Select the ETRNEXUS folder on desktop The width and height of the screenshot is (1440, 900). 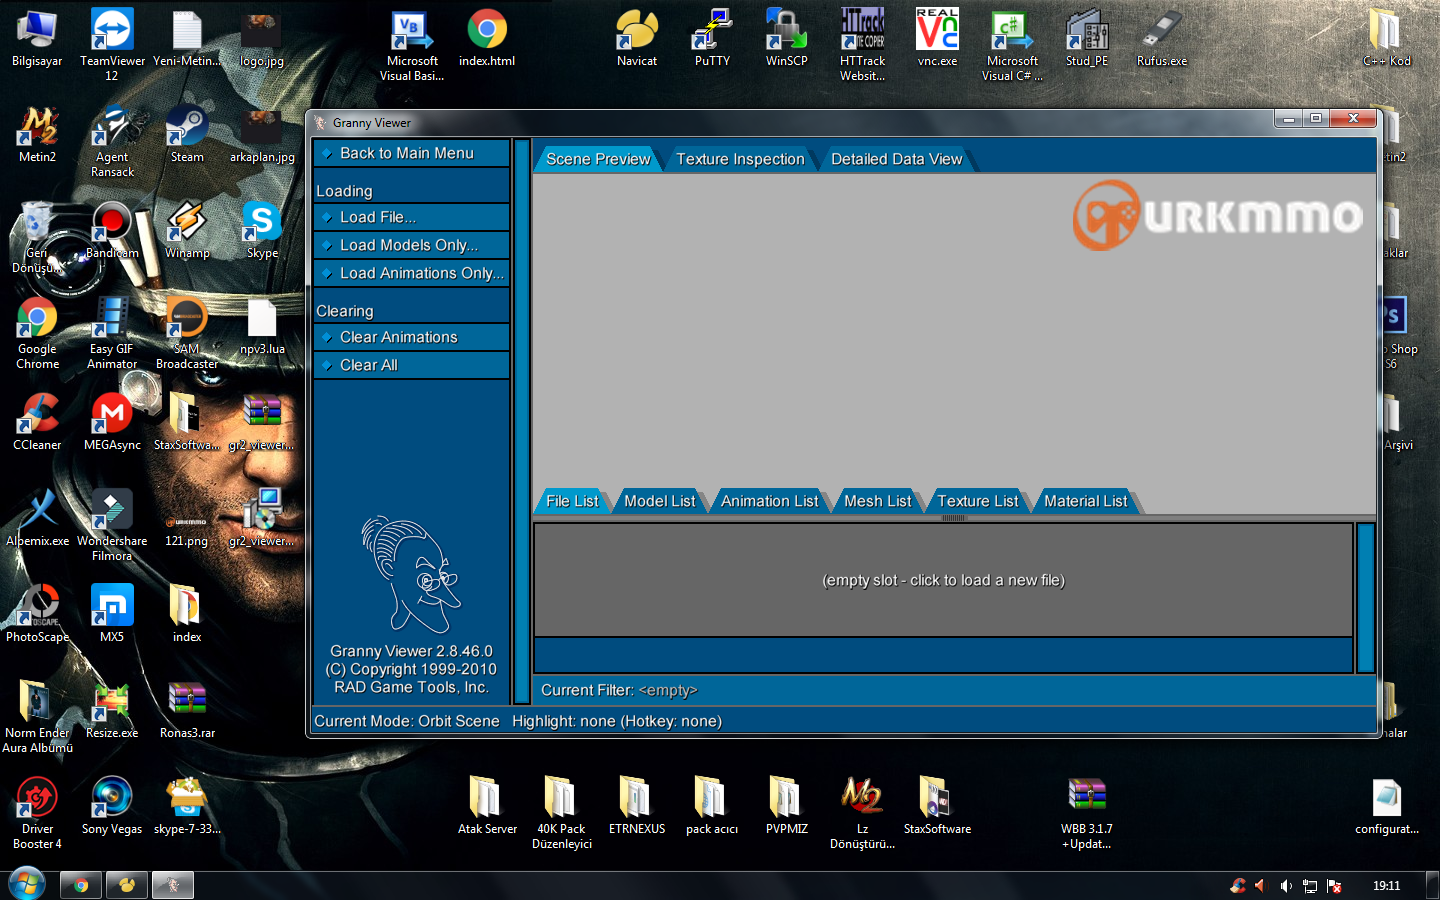pos(637,807)
